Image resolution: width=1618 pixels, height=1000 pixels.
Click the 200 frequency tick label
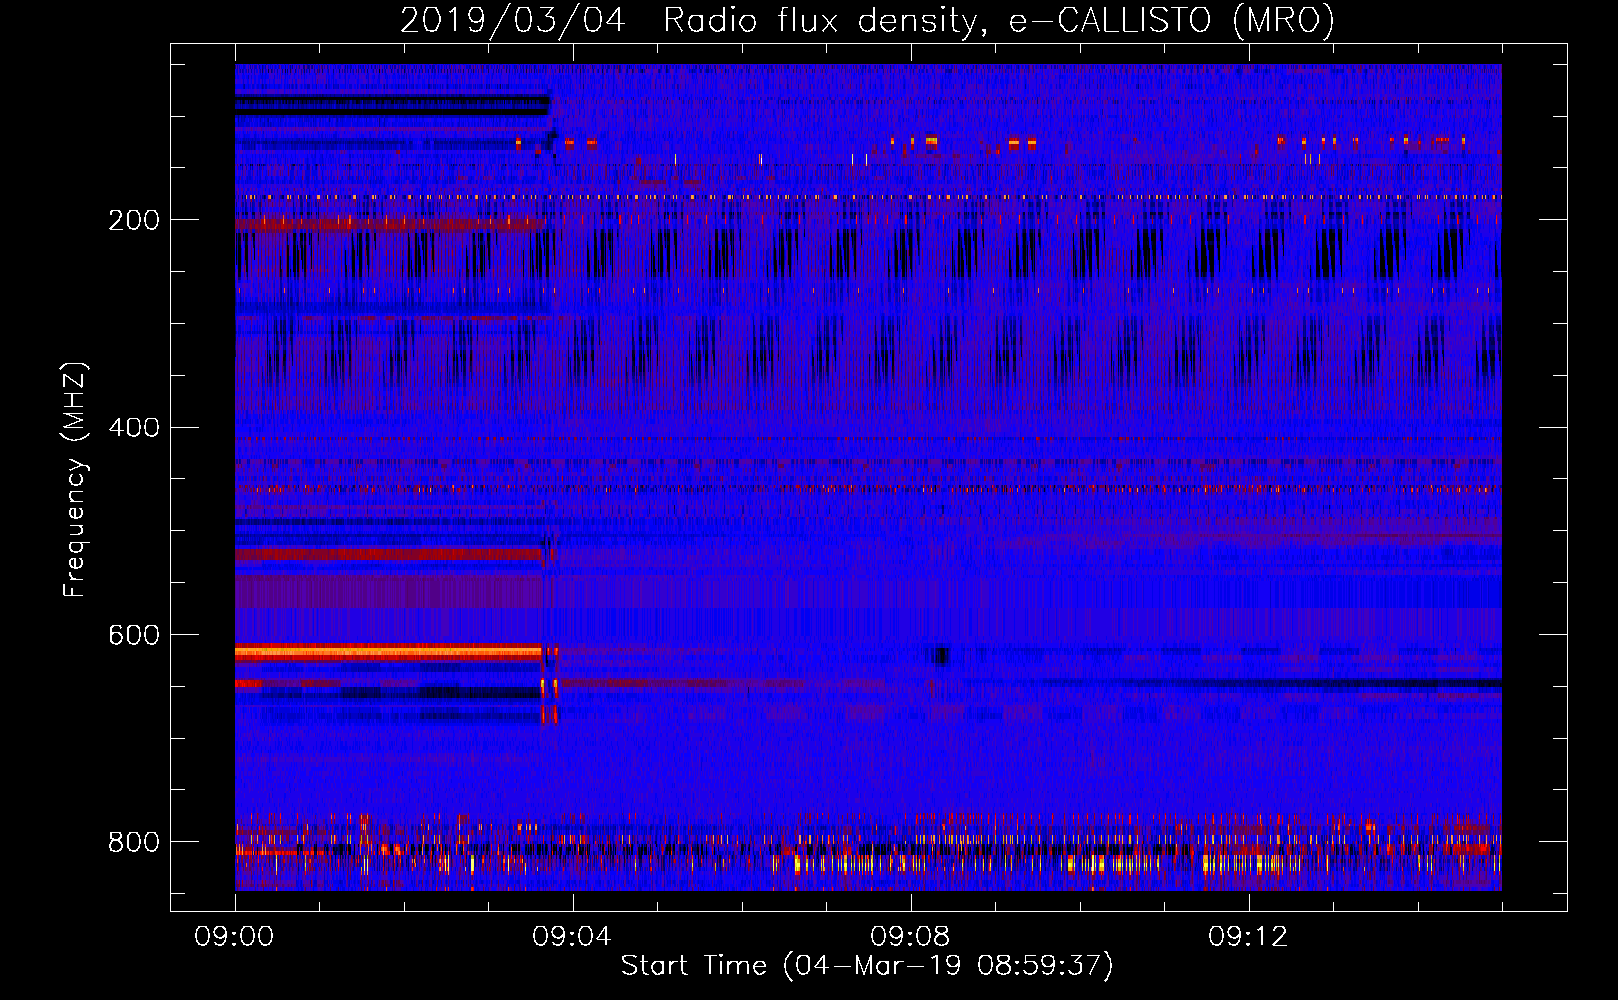[x=134, y=220]
